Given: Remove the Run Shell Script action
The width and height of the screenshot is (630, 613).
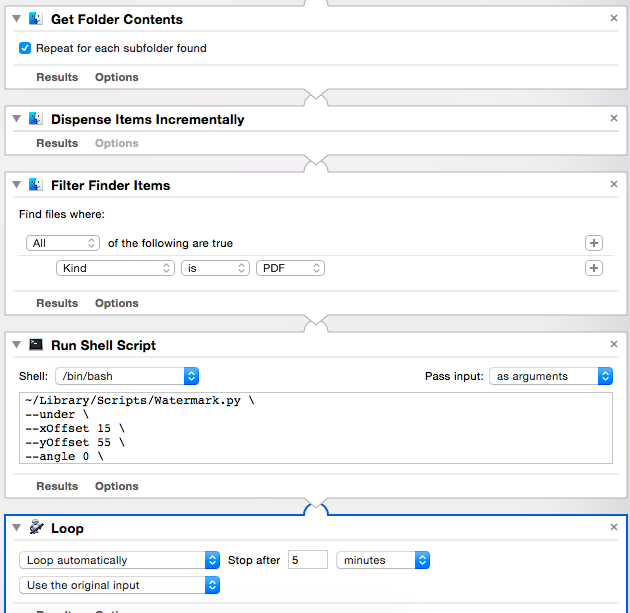Looking at the screenshot, I should tap(614, 345).
